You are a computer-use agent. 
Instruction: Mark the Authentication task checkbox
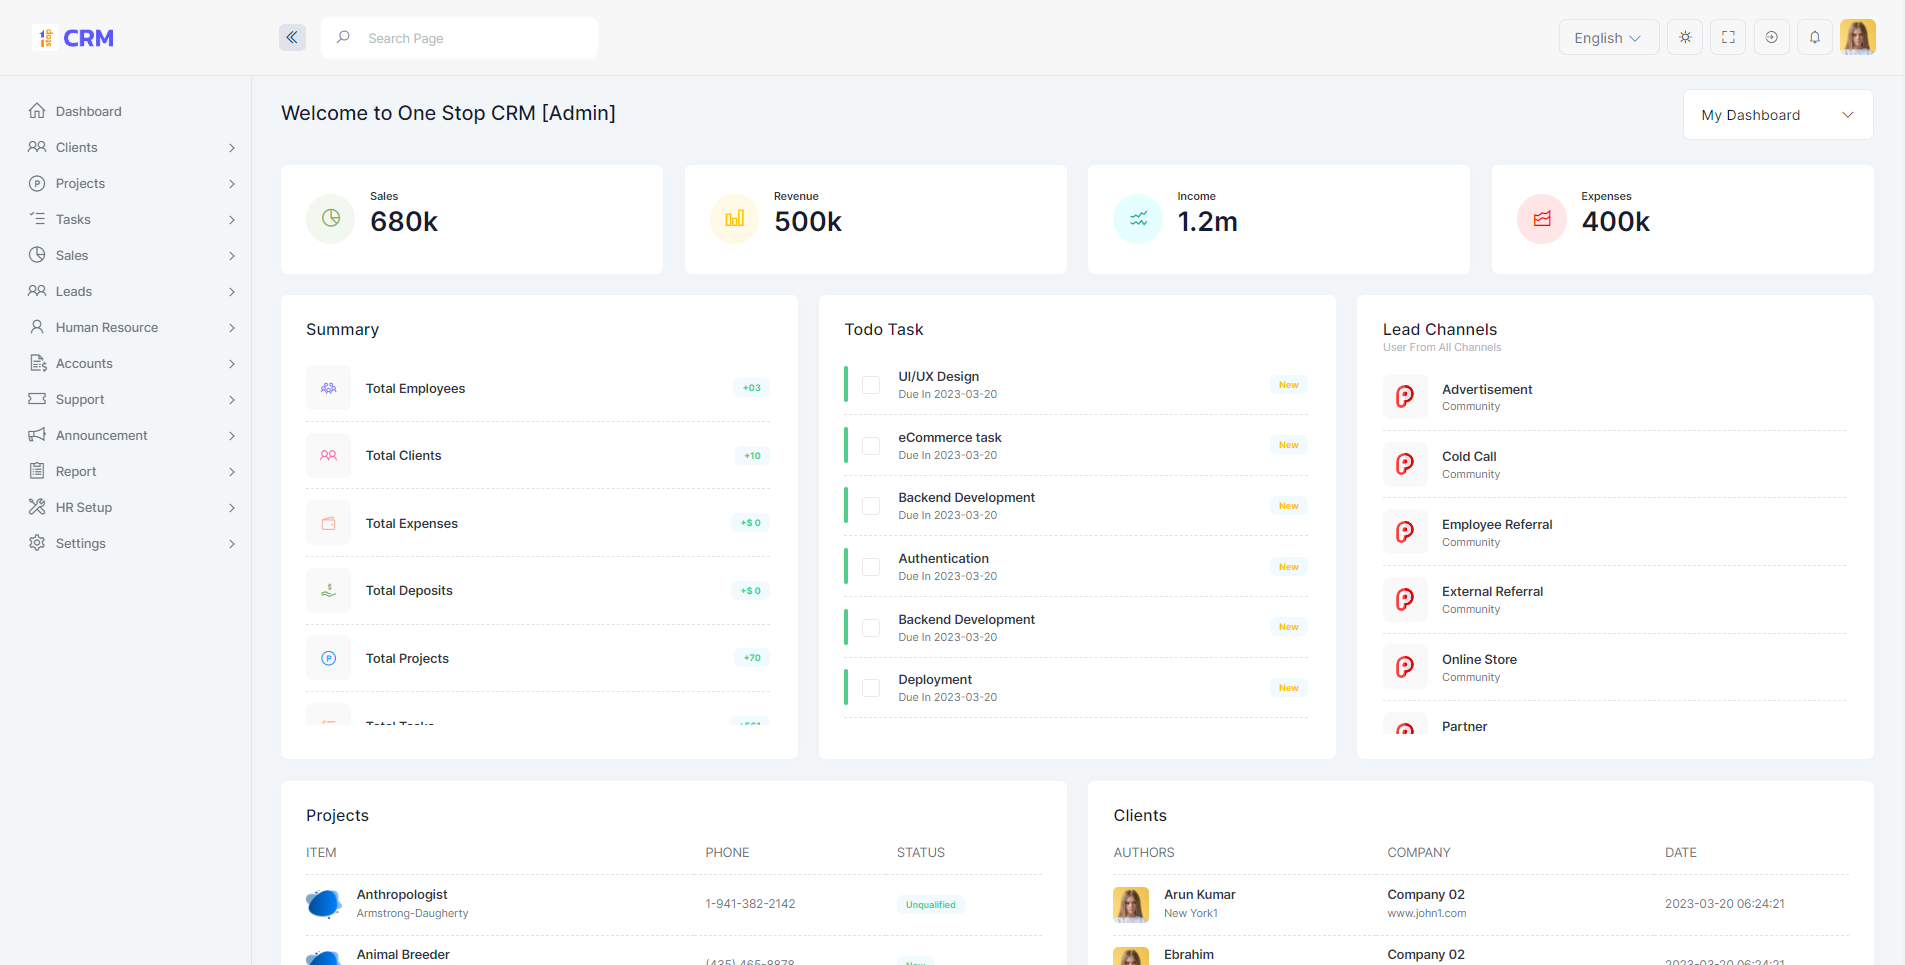[870, 566]
